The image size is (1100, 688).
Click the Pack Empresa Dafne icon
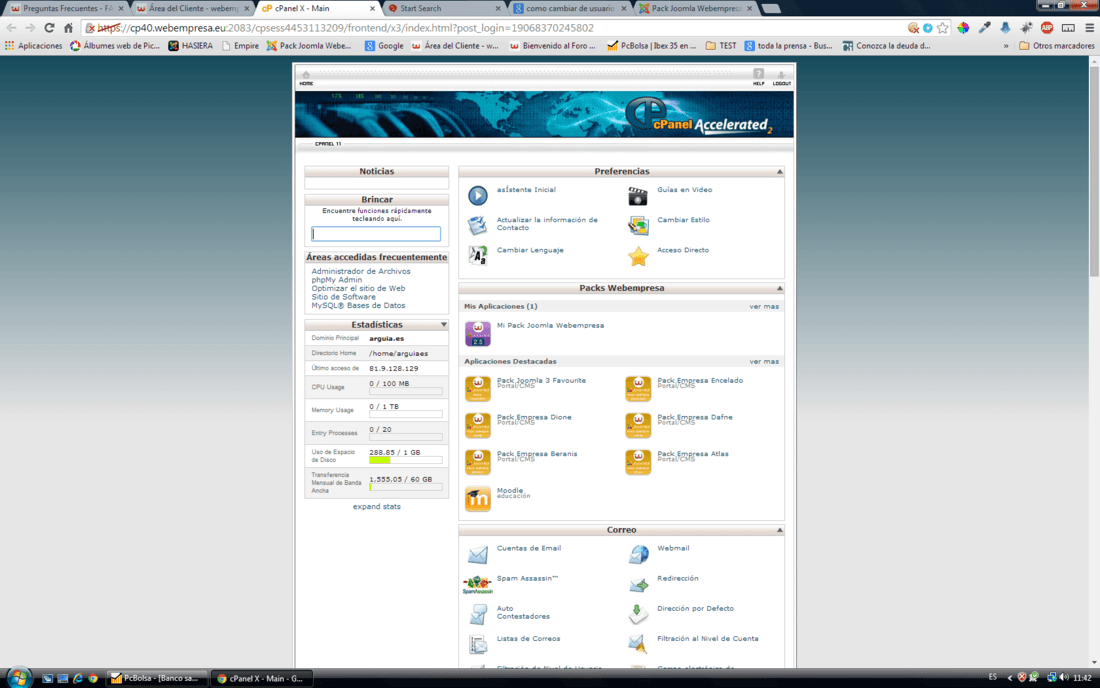pos(638,425)
